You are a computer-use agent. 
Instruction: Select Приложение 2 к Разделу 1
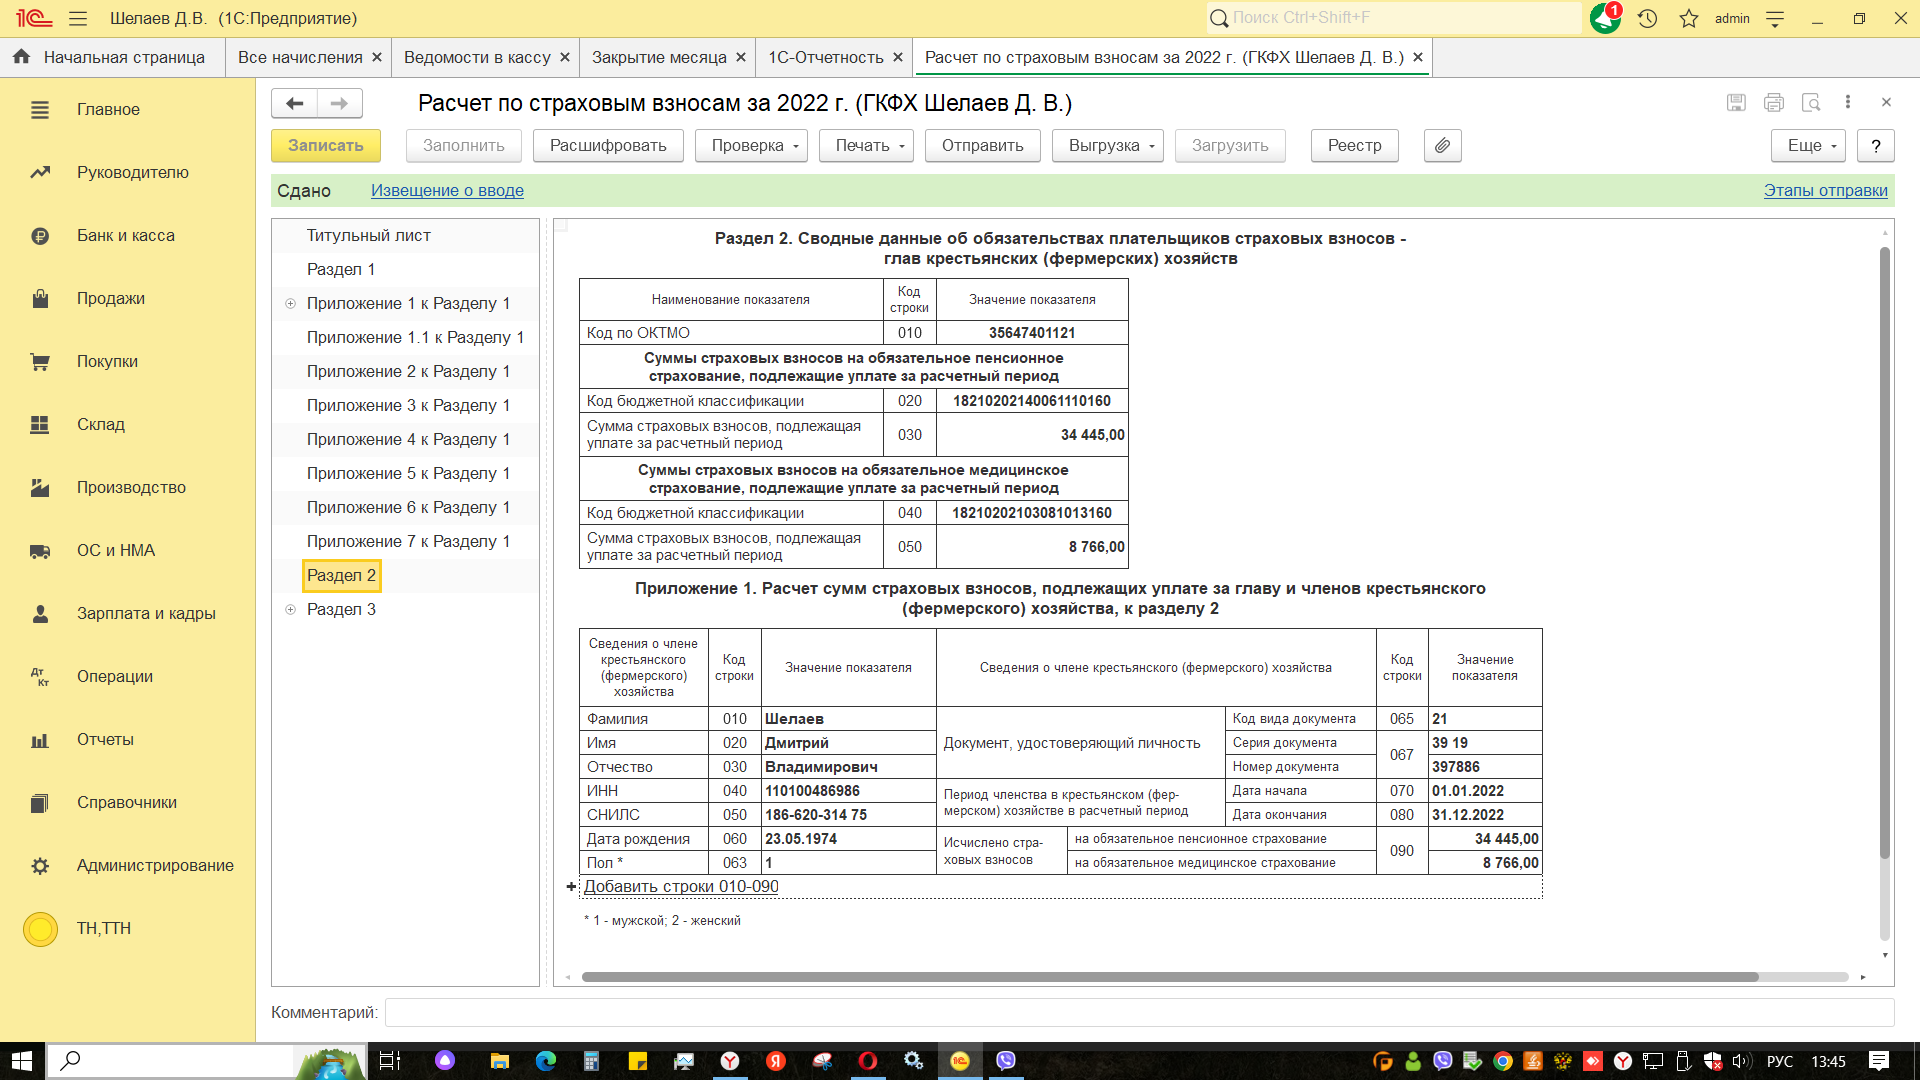[x=408, y=371]
